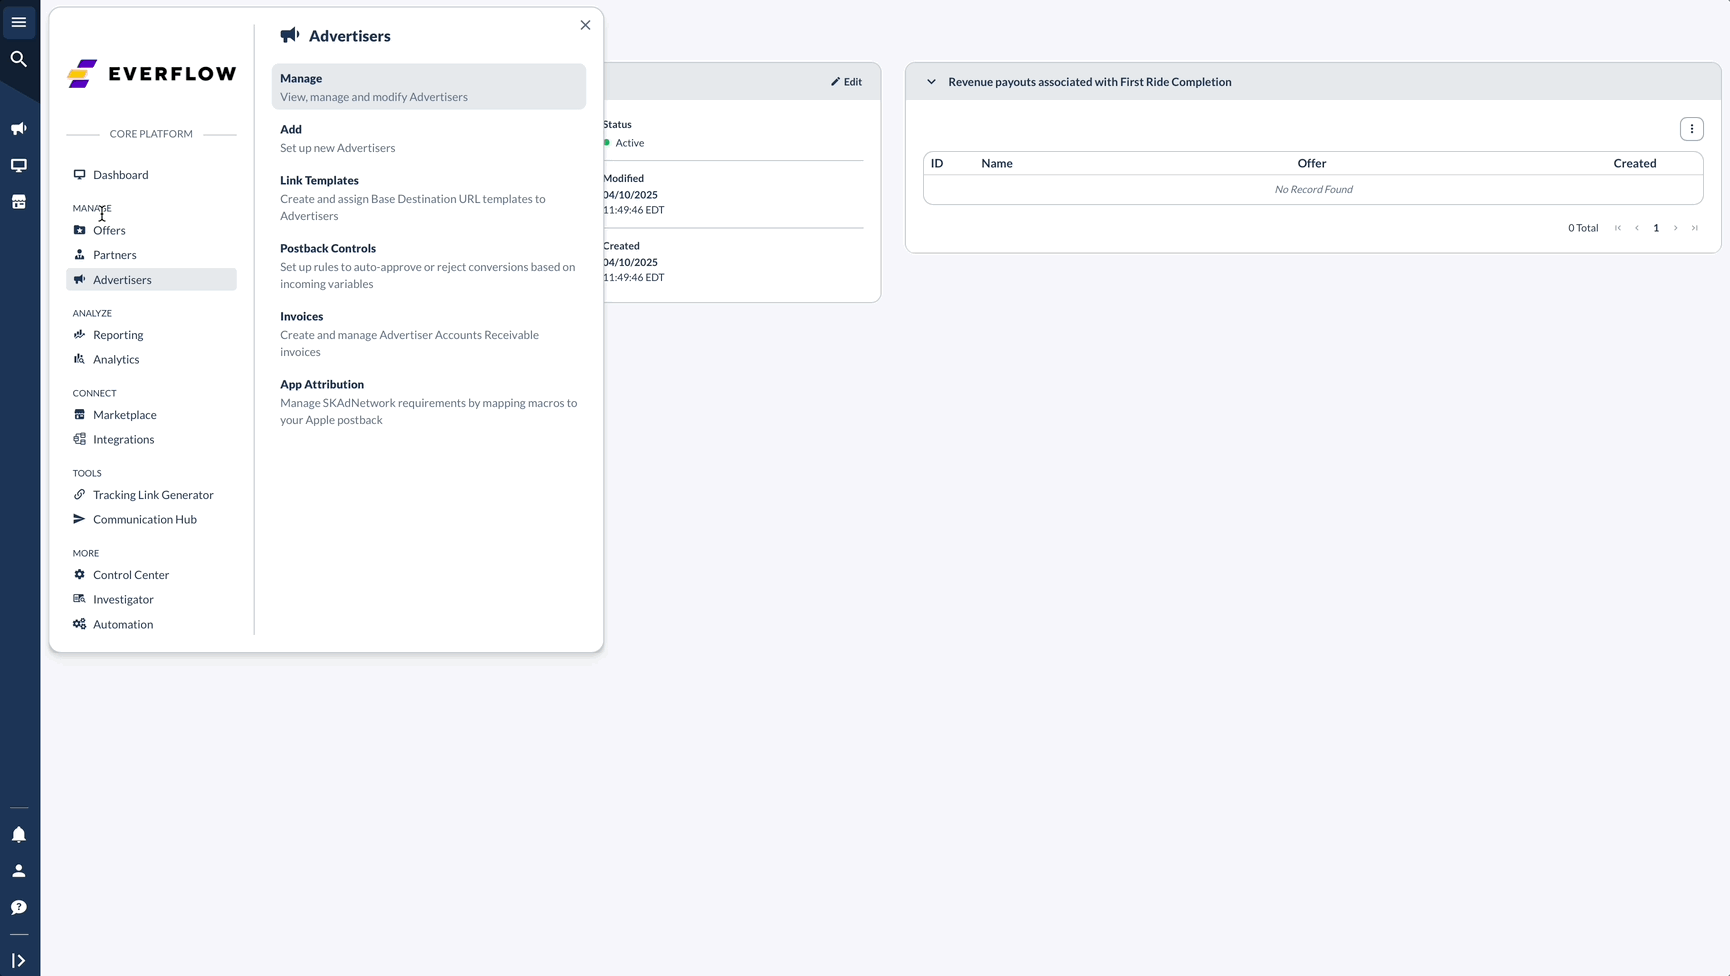Sort by the Created column header

pos(1635,164)
